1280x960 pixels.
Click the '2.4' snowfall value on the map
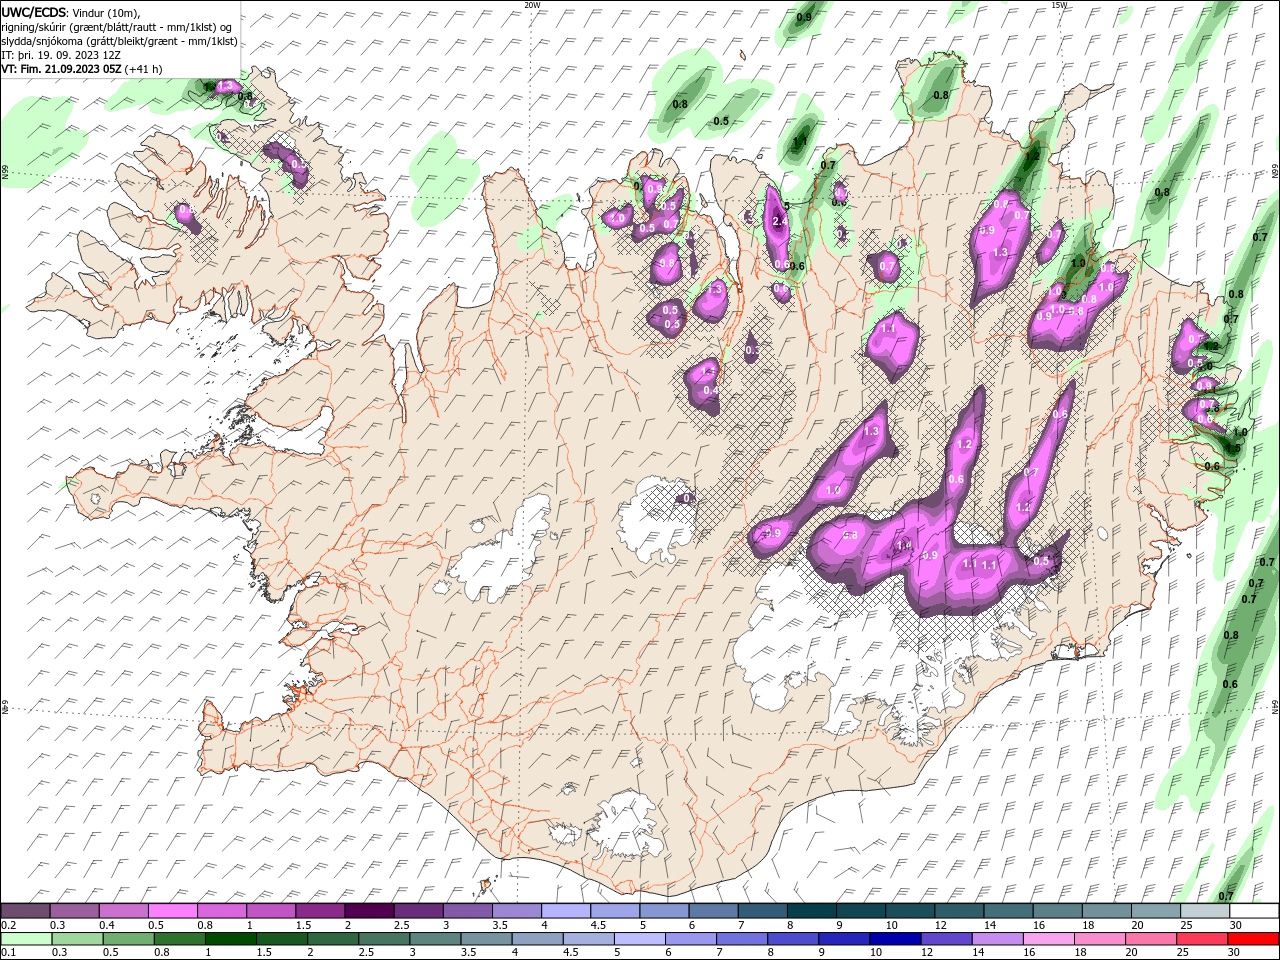pos(780,222)
